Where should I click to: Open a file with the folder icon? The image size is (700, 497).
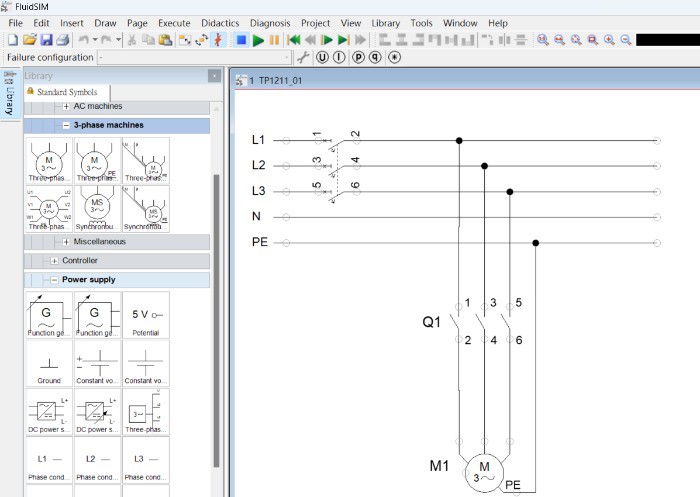click(x=30, y=40)
